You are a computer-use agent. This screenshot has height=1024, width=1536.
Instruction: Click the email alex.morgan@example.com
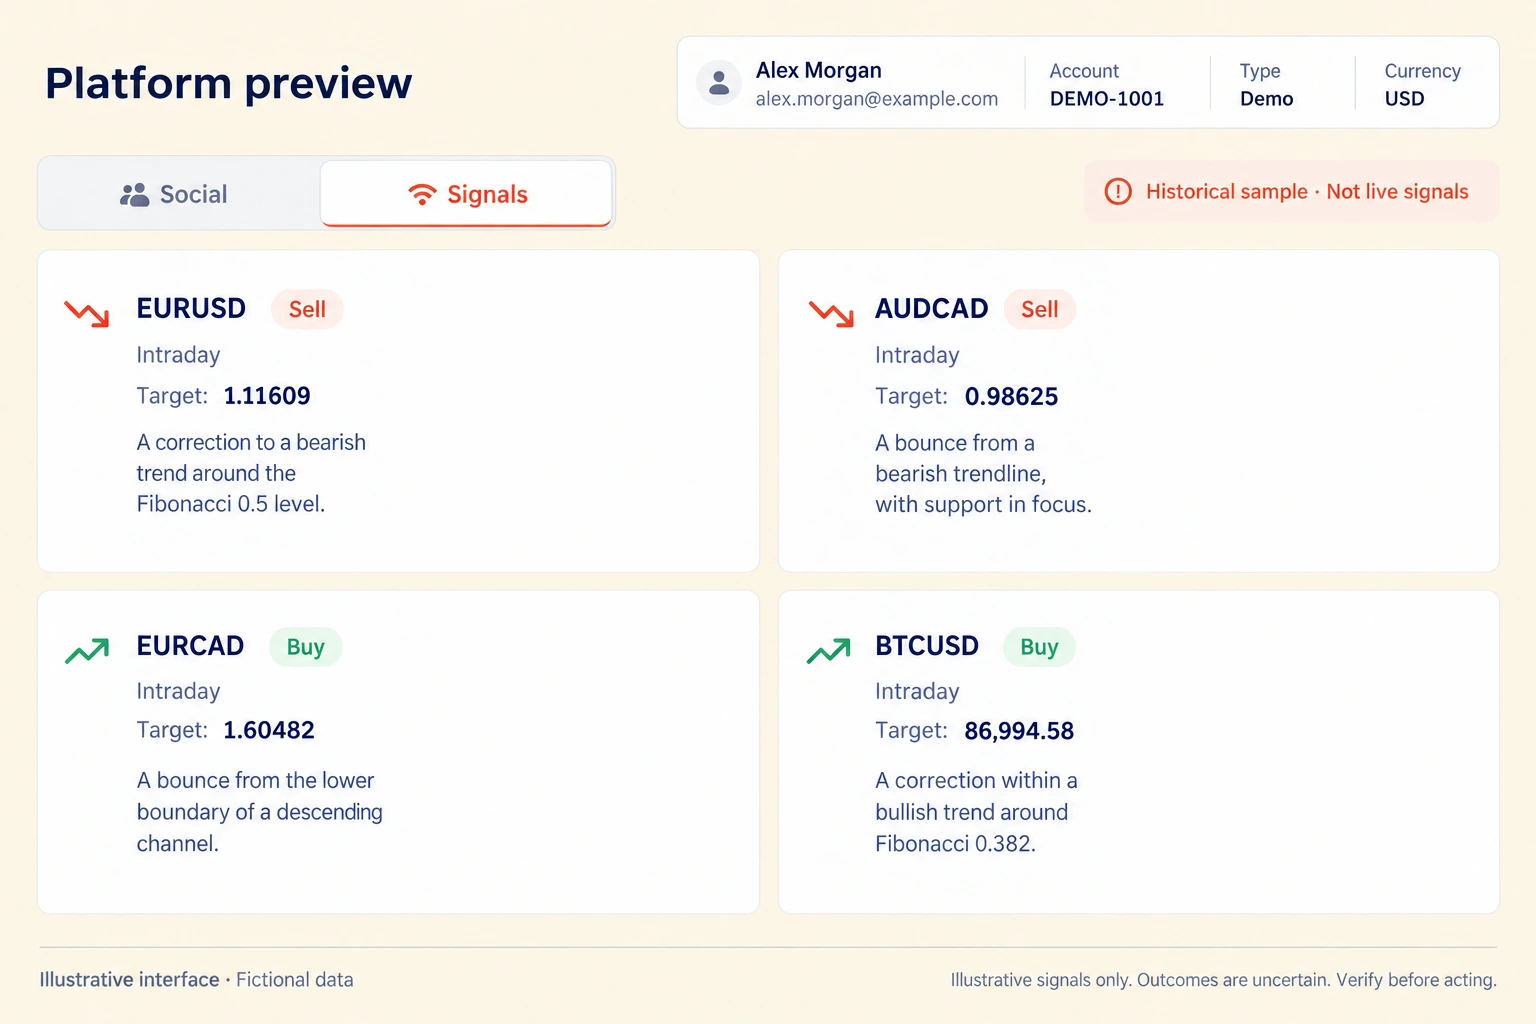[877, 99]
